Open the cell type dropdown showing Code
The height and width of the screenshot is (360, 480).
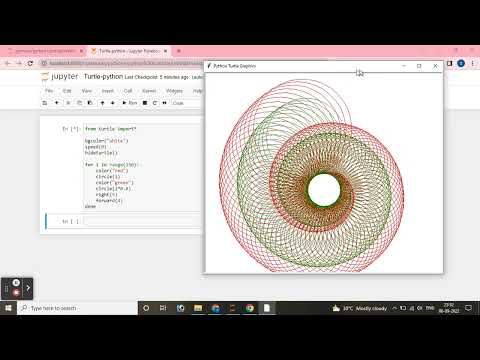(187, 103)
